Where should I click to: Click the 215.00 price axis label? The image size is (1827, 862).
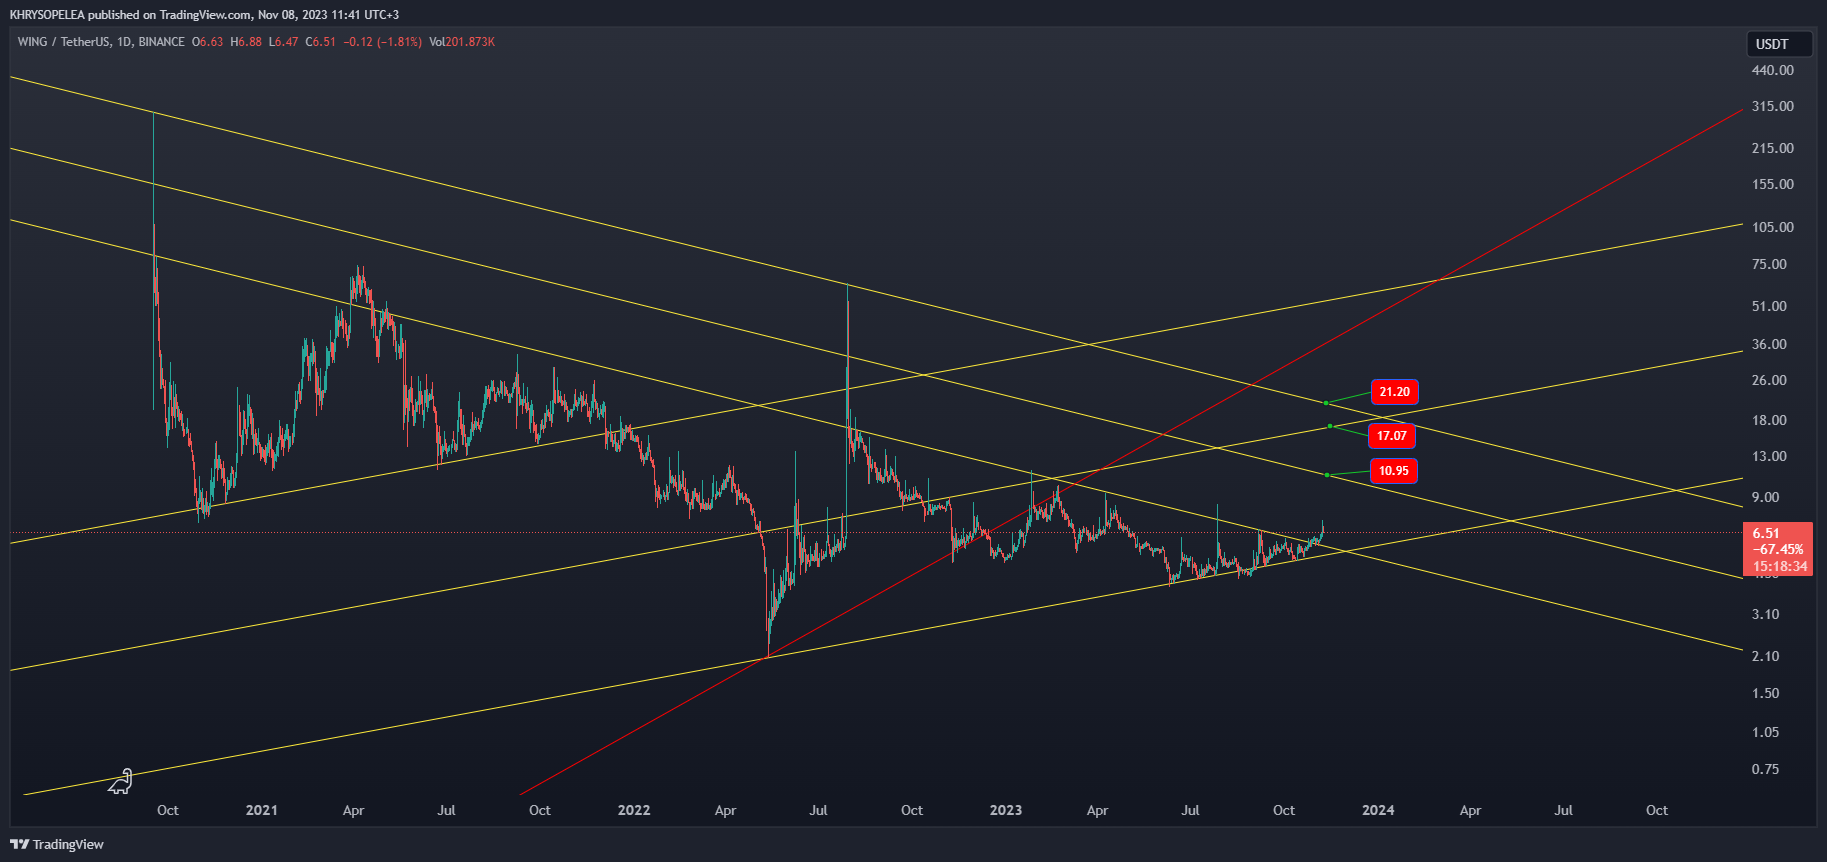click(1772, 148)
